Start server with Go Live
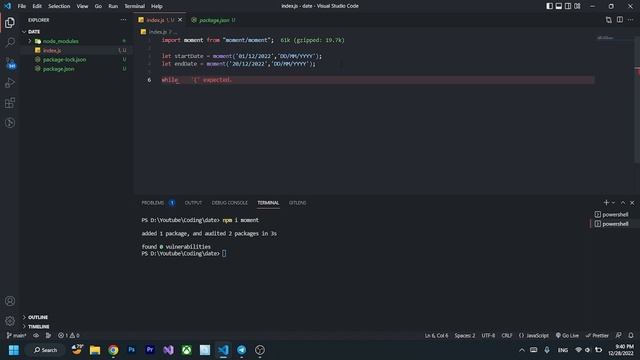This screenshot has width=640, height=360. coord(567,336)
